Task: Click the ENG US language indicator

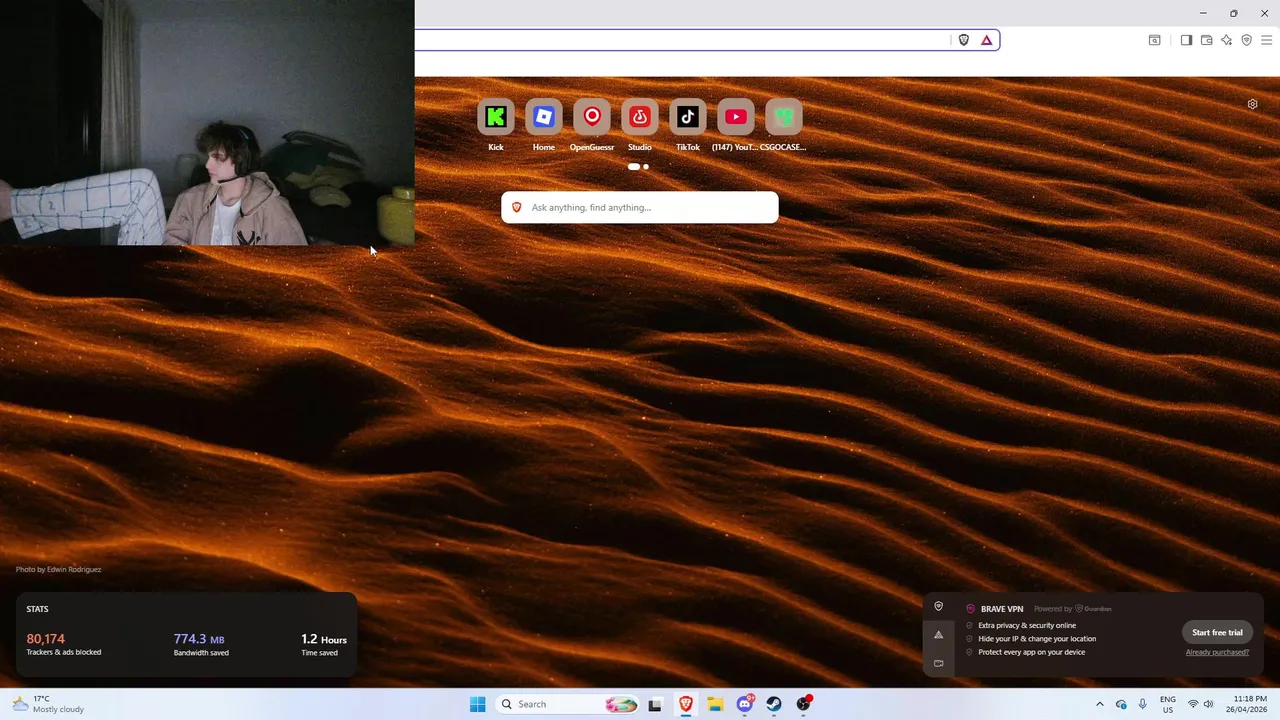Action: [1168, 704]
